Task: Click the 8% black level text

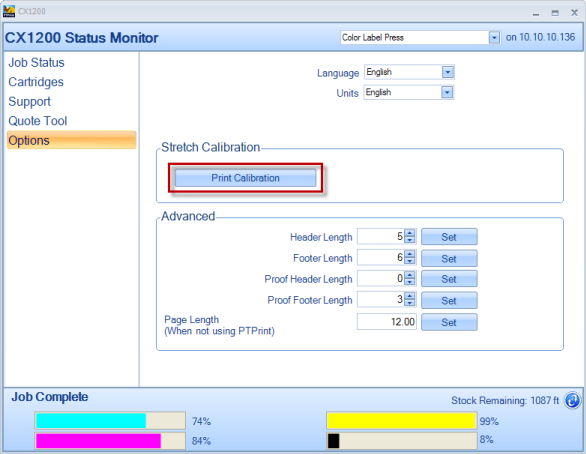Action: pyautogui.click(x=487, y=439)
